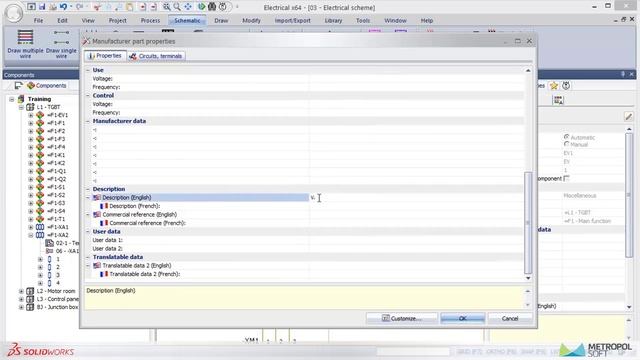Switch to Circuits, terminals tab
Image resolution: width=640 pixels, height=360 pixels.
tap(156, 56)
